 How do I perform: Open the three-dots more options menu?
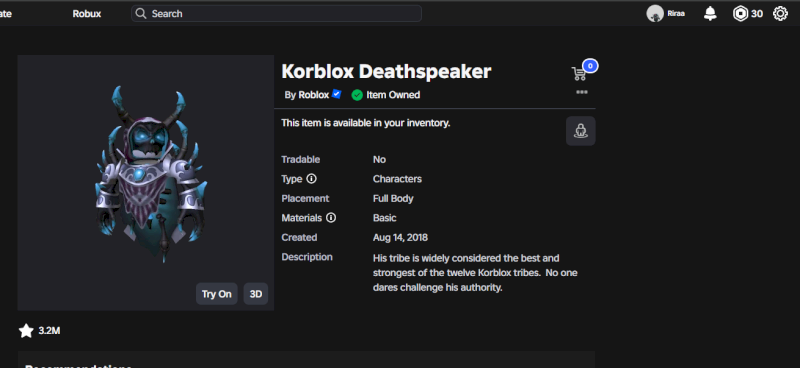point(582,92)
